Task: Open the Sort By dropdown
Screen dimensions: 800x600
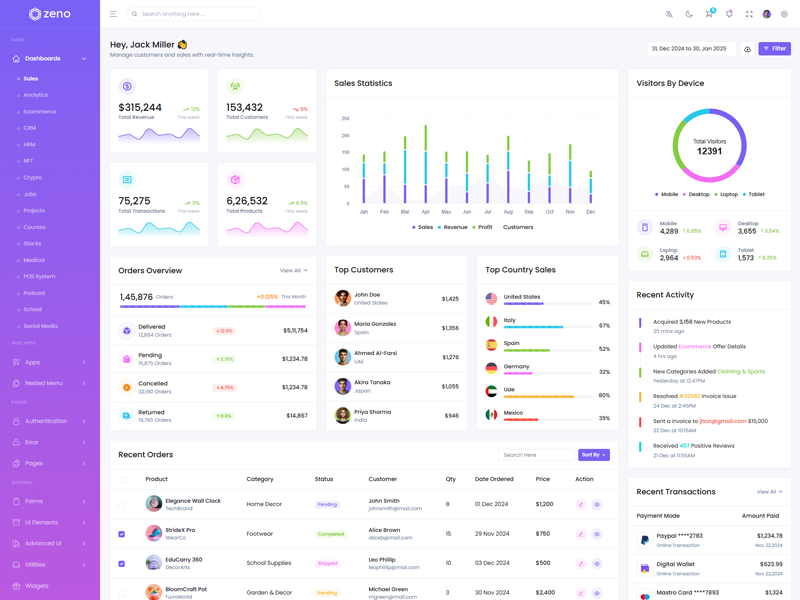Action: (593, 455)
